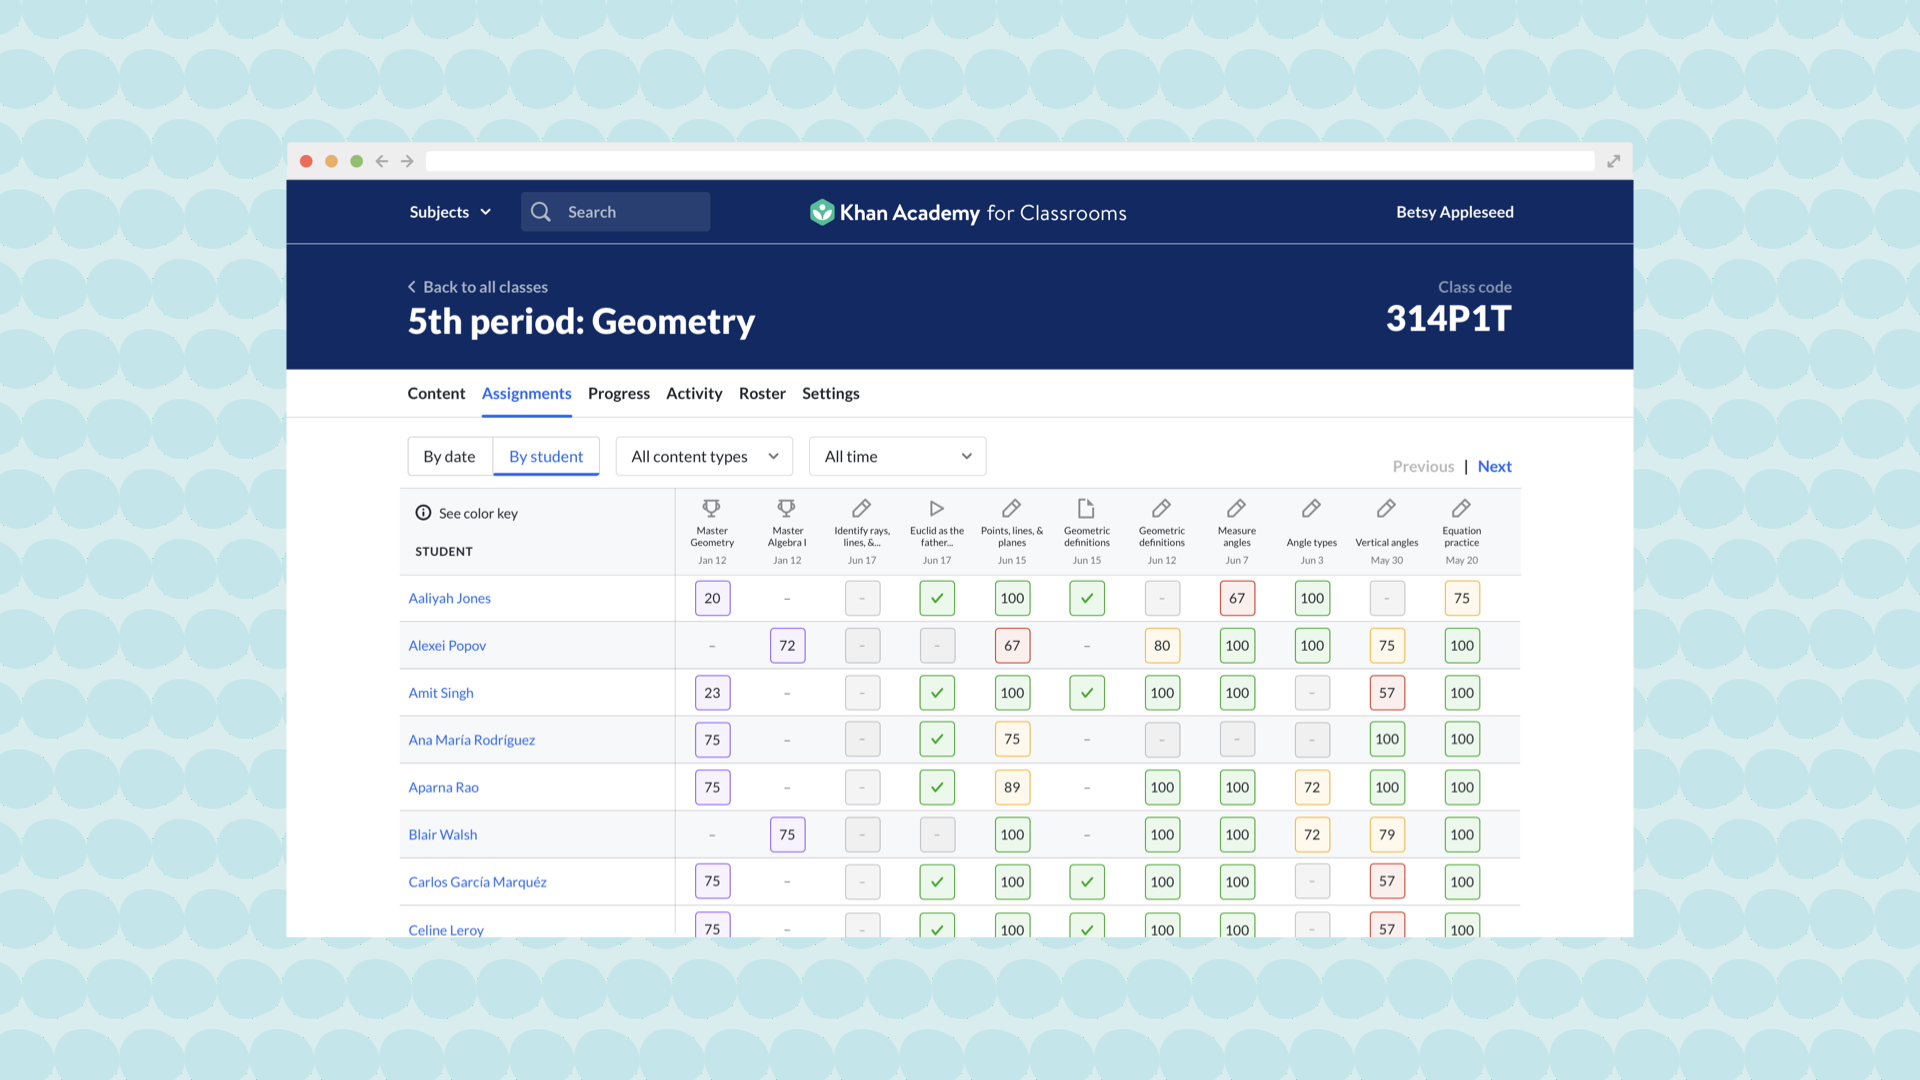Open the All content types dropdown
The image size is (1920, 1080).
704,456
